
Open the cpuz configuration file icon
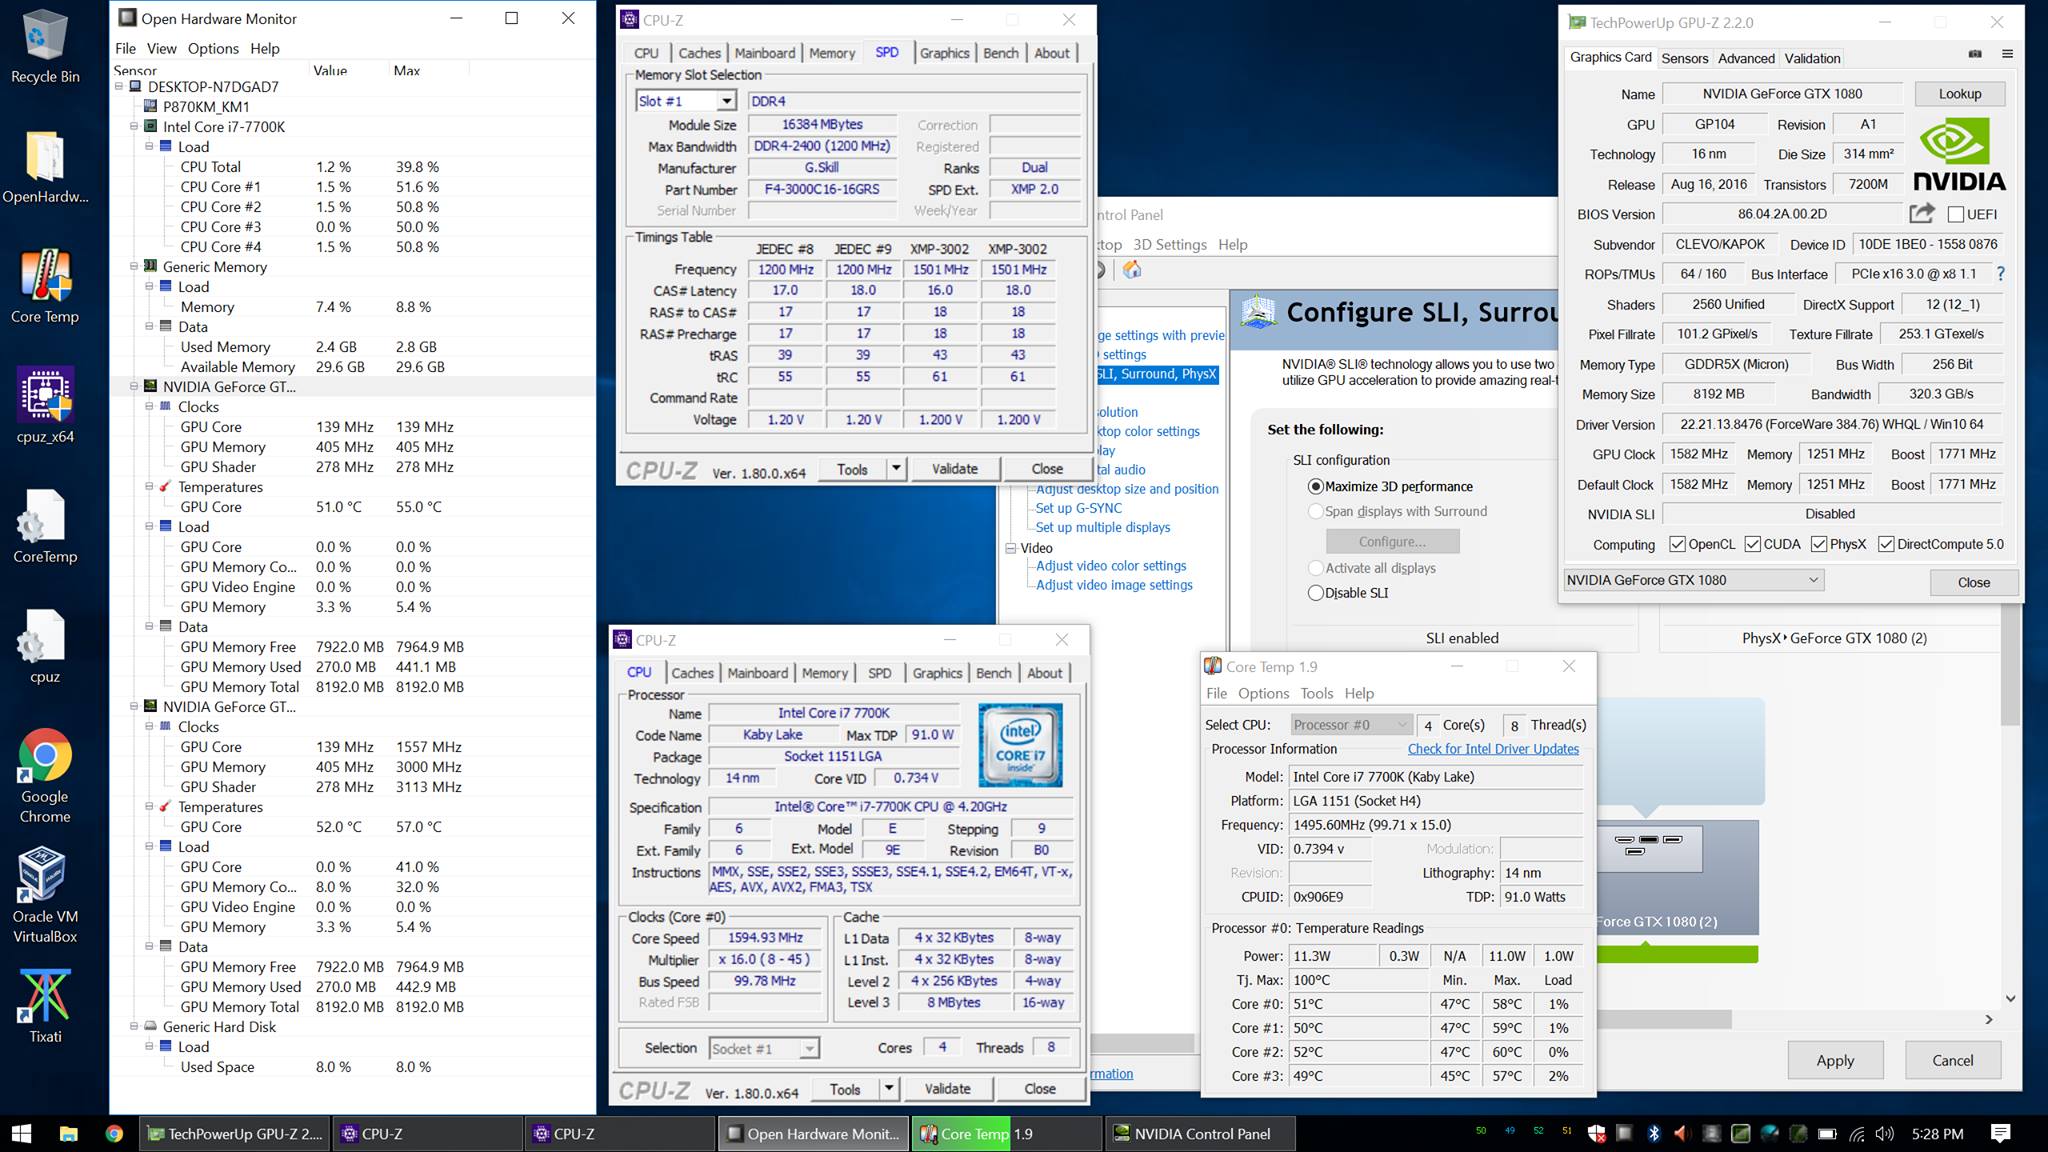[45, 648]
